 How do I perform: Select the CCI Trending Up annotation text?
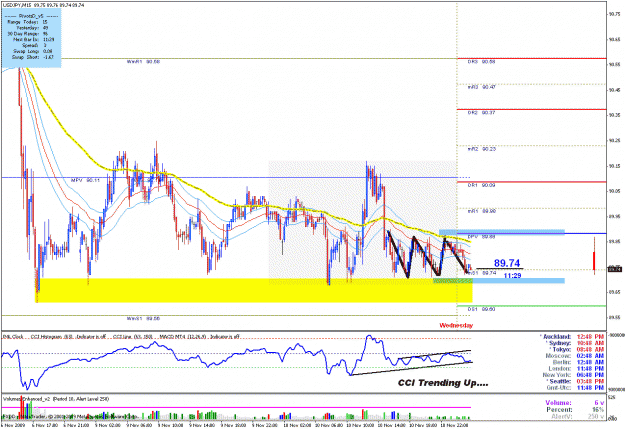pyautogui.click(x=443, y=383)
